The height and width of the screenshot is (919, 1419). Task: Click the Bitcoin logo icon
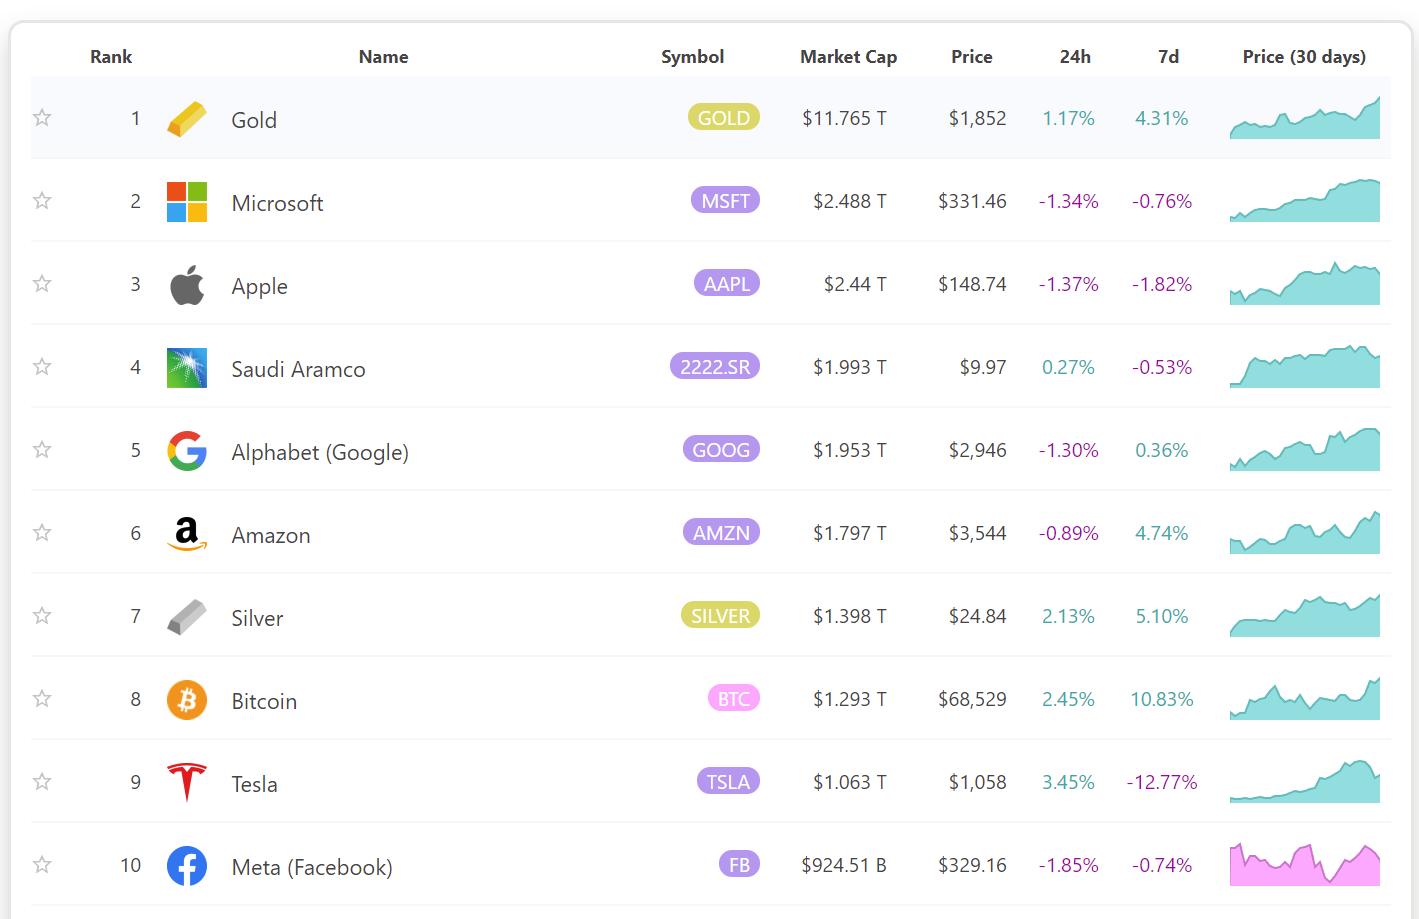(x=187, y=700)
